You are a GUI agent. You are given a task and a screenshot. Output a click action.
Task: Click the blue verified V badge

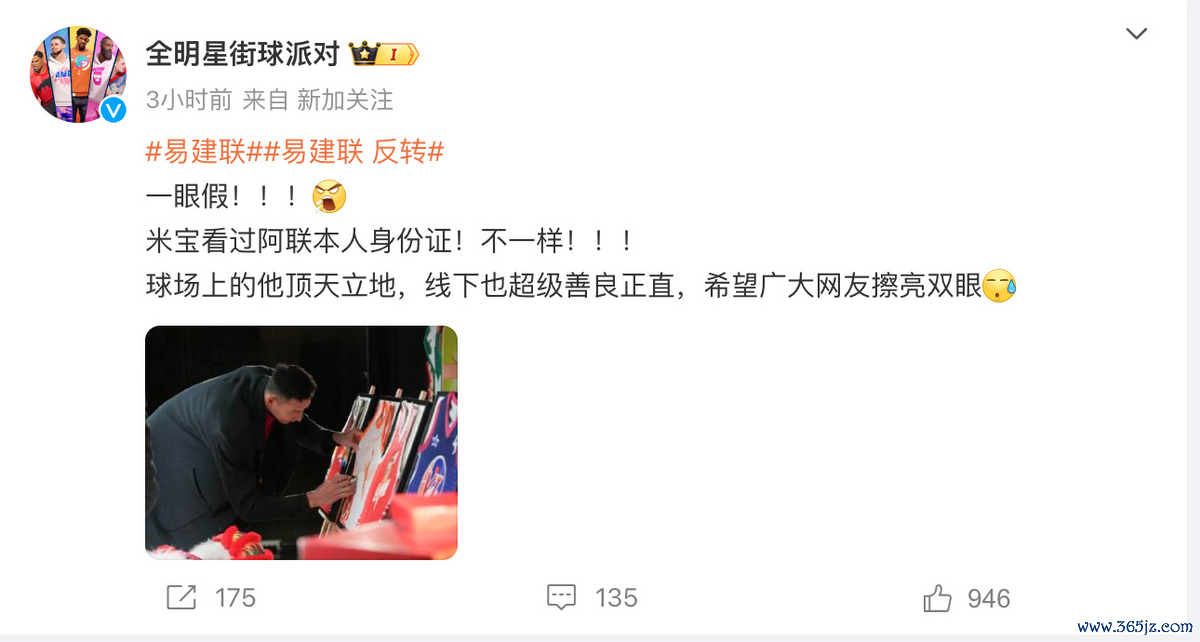(x=114, y=110)
